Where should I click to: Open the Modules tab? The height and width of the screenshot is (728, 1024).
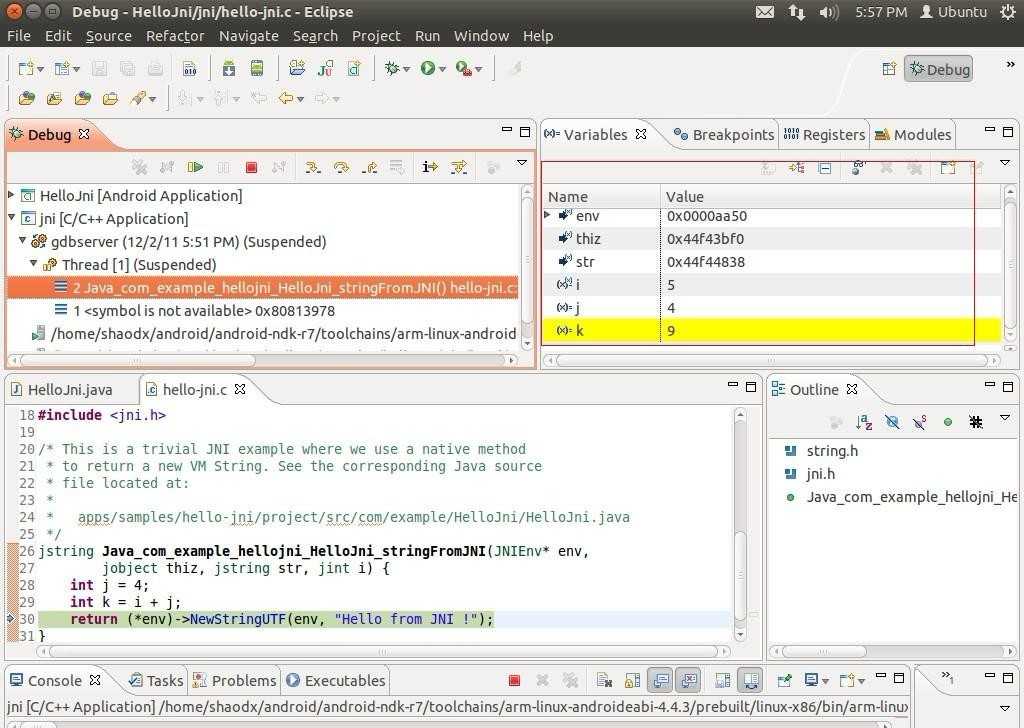coord(913,135)
